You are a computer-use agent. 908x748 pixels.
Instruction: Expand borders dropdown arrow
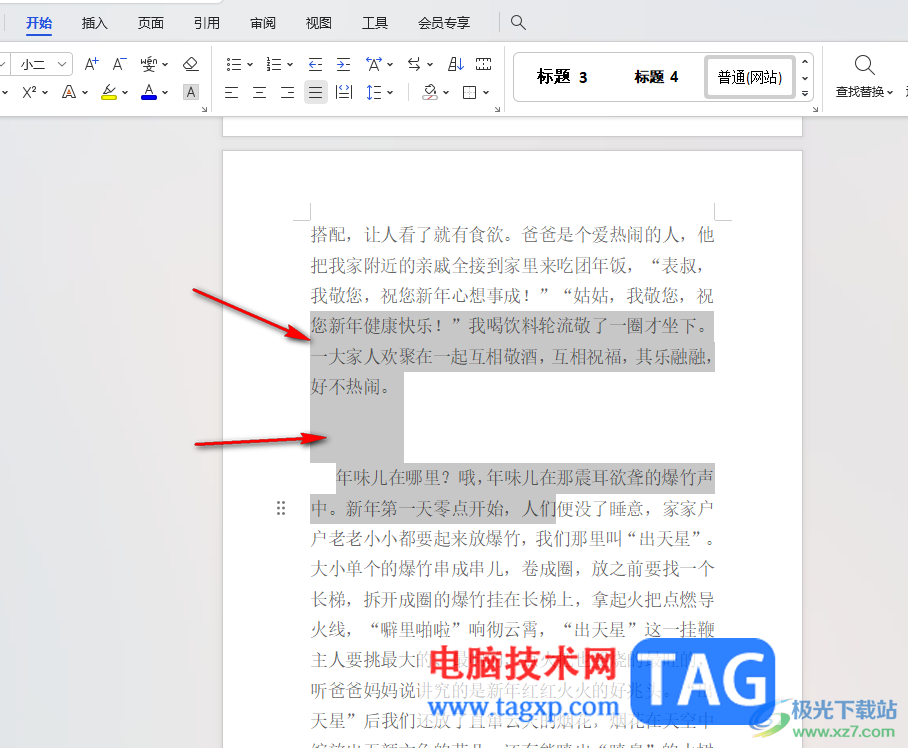[486, 93]
